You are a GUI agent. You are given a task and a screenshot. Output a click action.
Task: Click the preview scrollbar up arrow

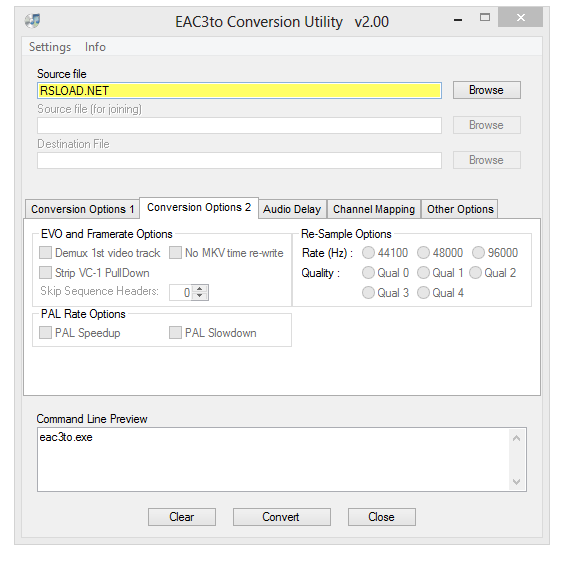pyautogui.click(x=516, y=438)
